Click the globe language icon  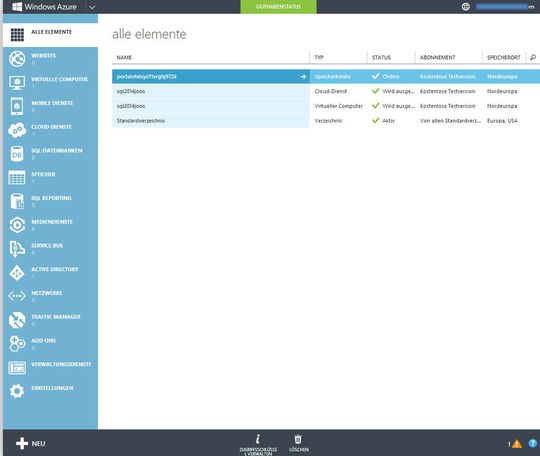point(466,7)
